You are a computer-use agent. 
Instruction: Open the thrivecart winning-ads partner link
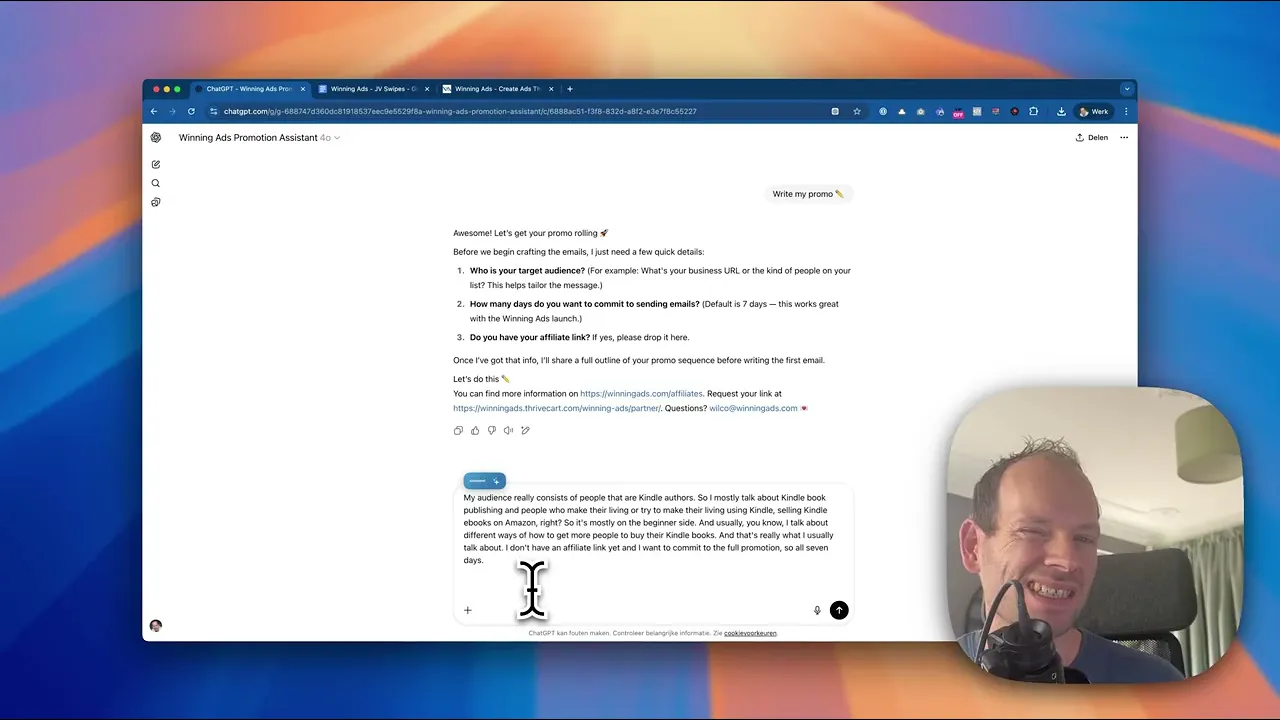556,408
